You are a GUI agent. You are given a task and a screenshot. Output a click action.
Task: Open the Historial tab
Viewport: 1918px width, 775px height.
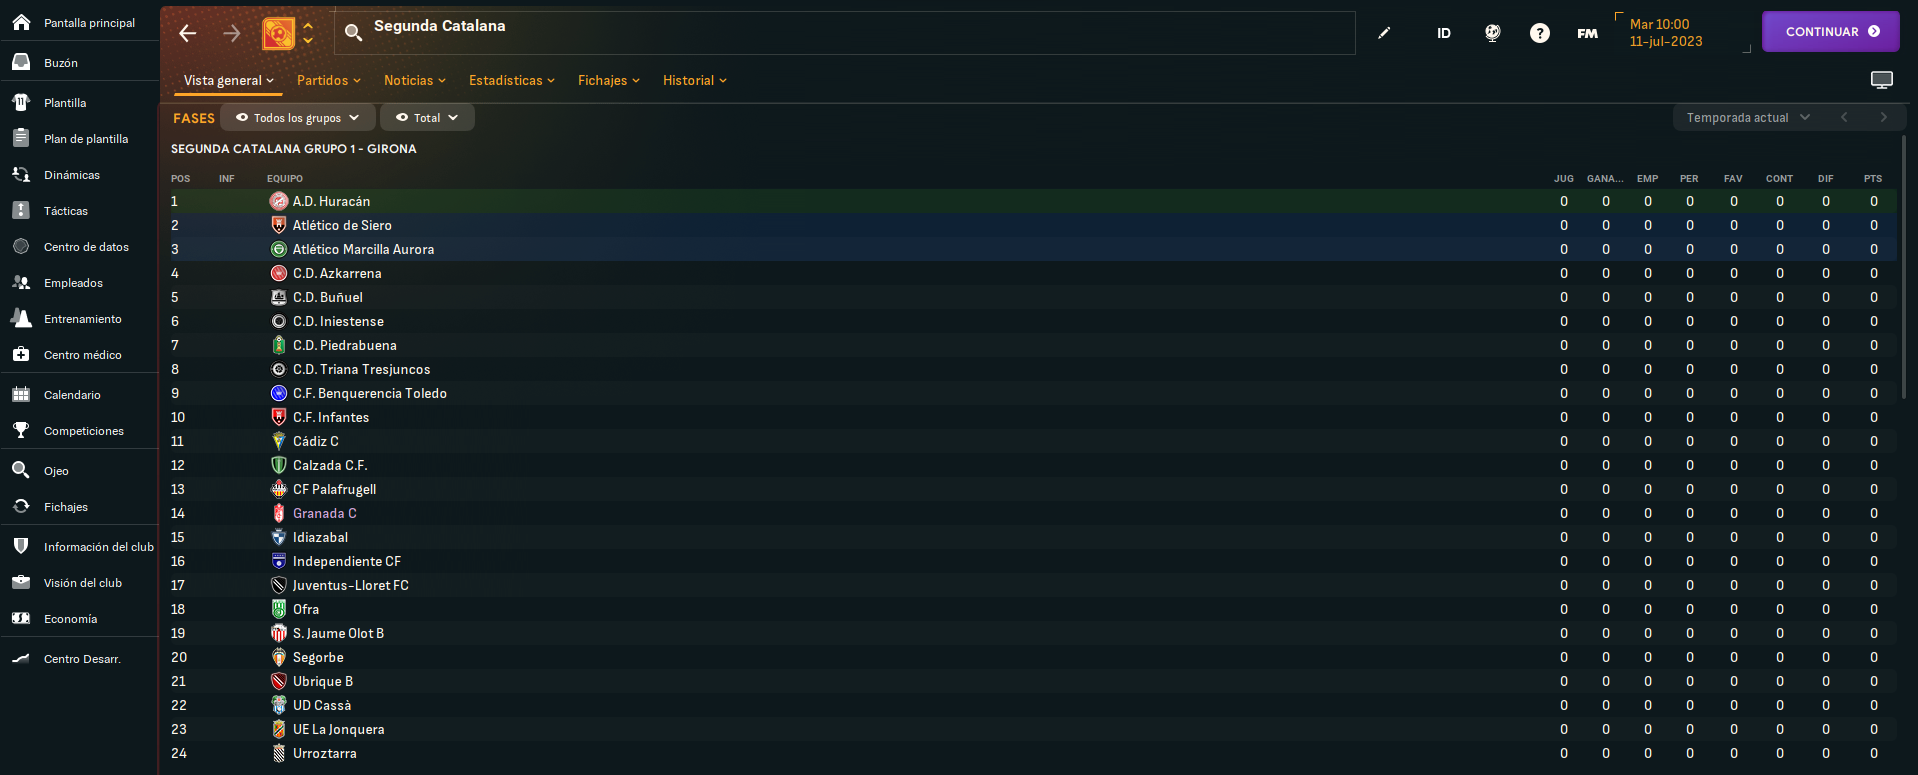(x=694, y=80)
